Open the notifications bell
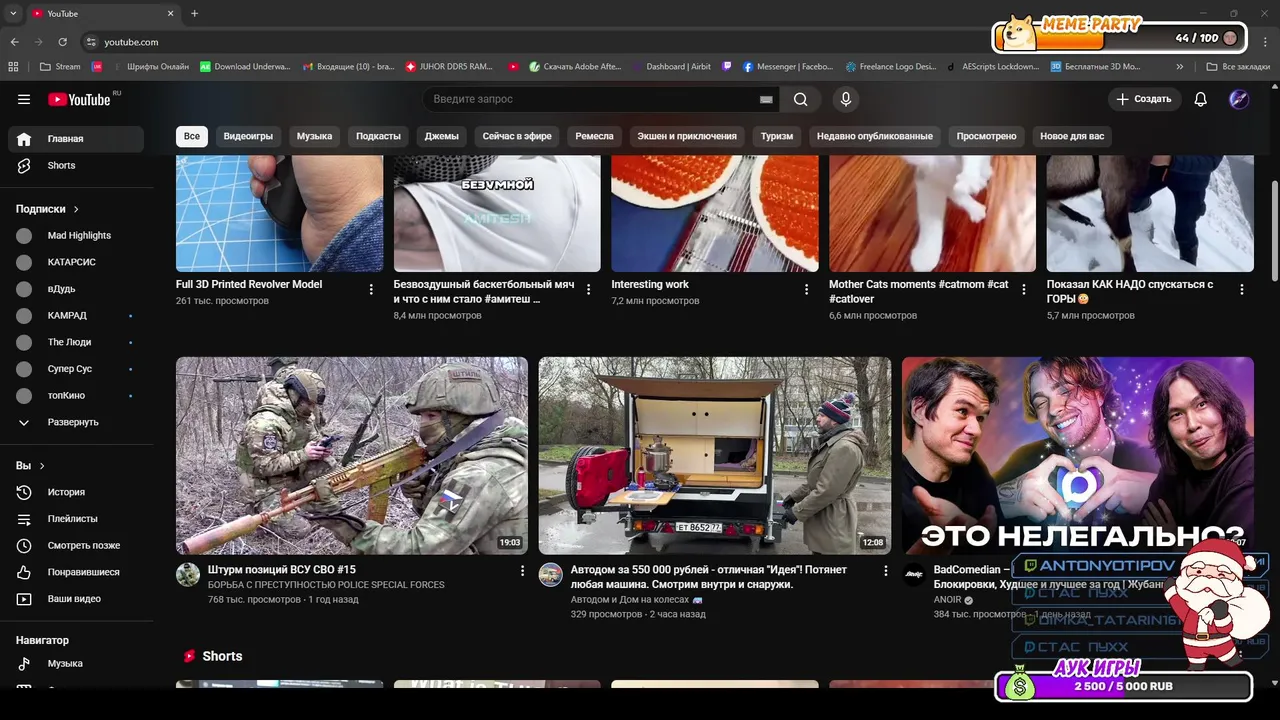 pos(1201,99)
